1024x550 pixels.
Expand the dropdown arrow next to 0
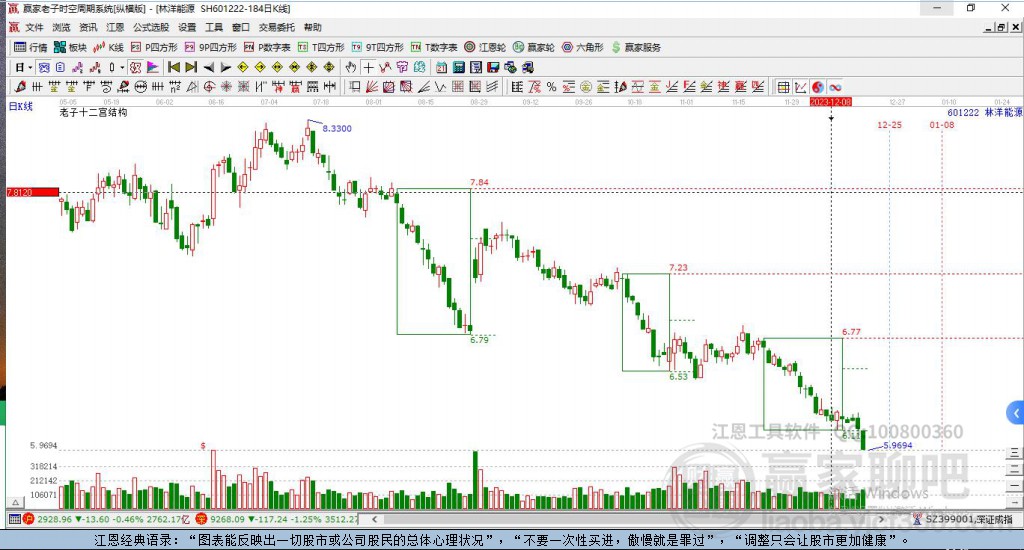click(122, 67)
